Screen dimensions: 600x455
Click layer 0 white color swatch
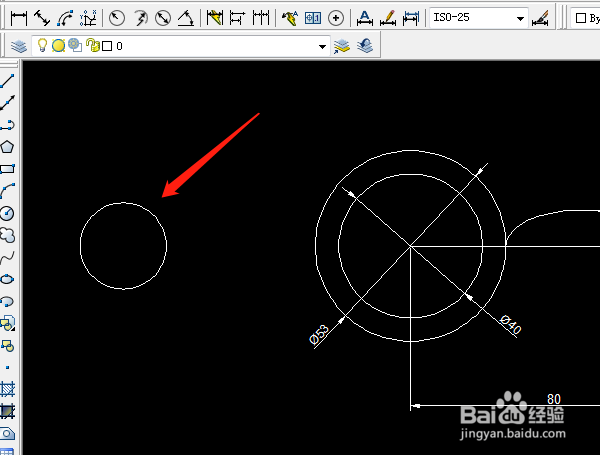tap(108, 46)
